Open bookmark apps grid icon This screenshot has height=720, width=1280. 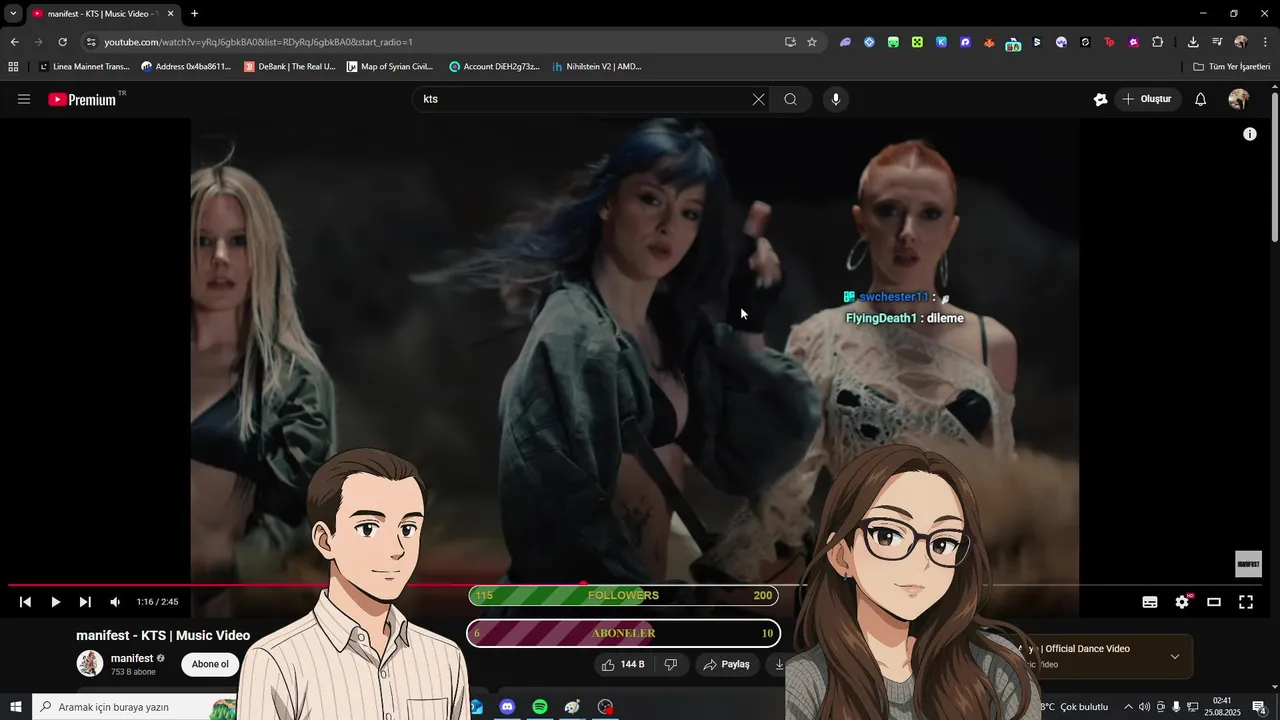coord(13,67)
